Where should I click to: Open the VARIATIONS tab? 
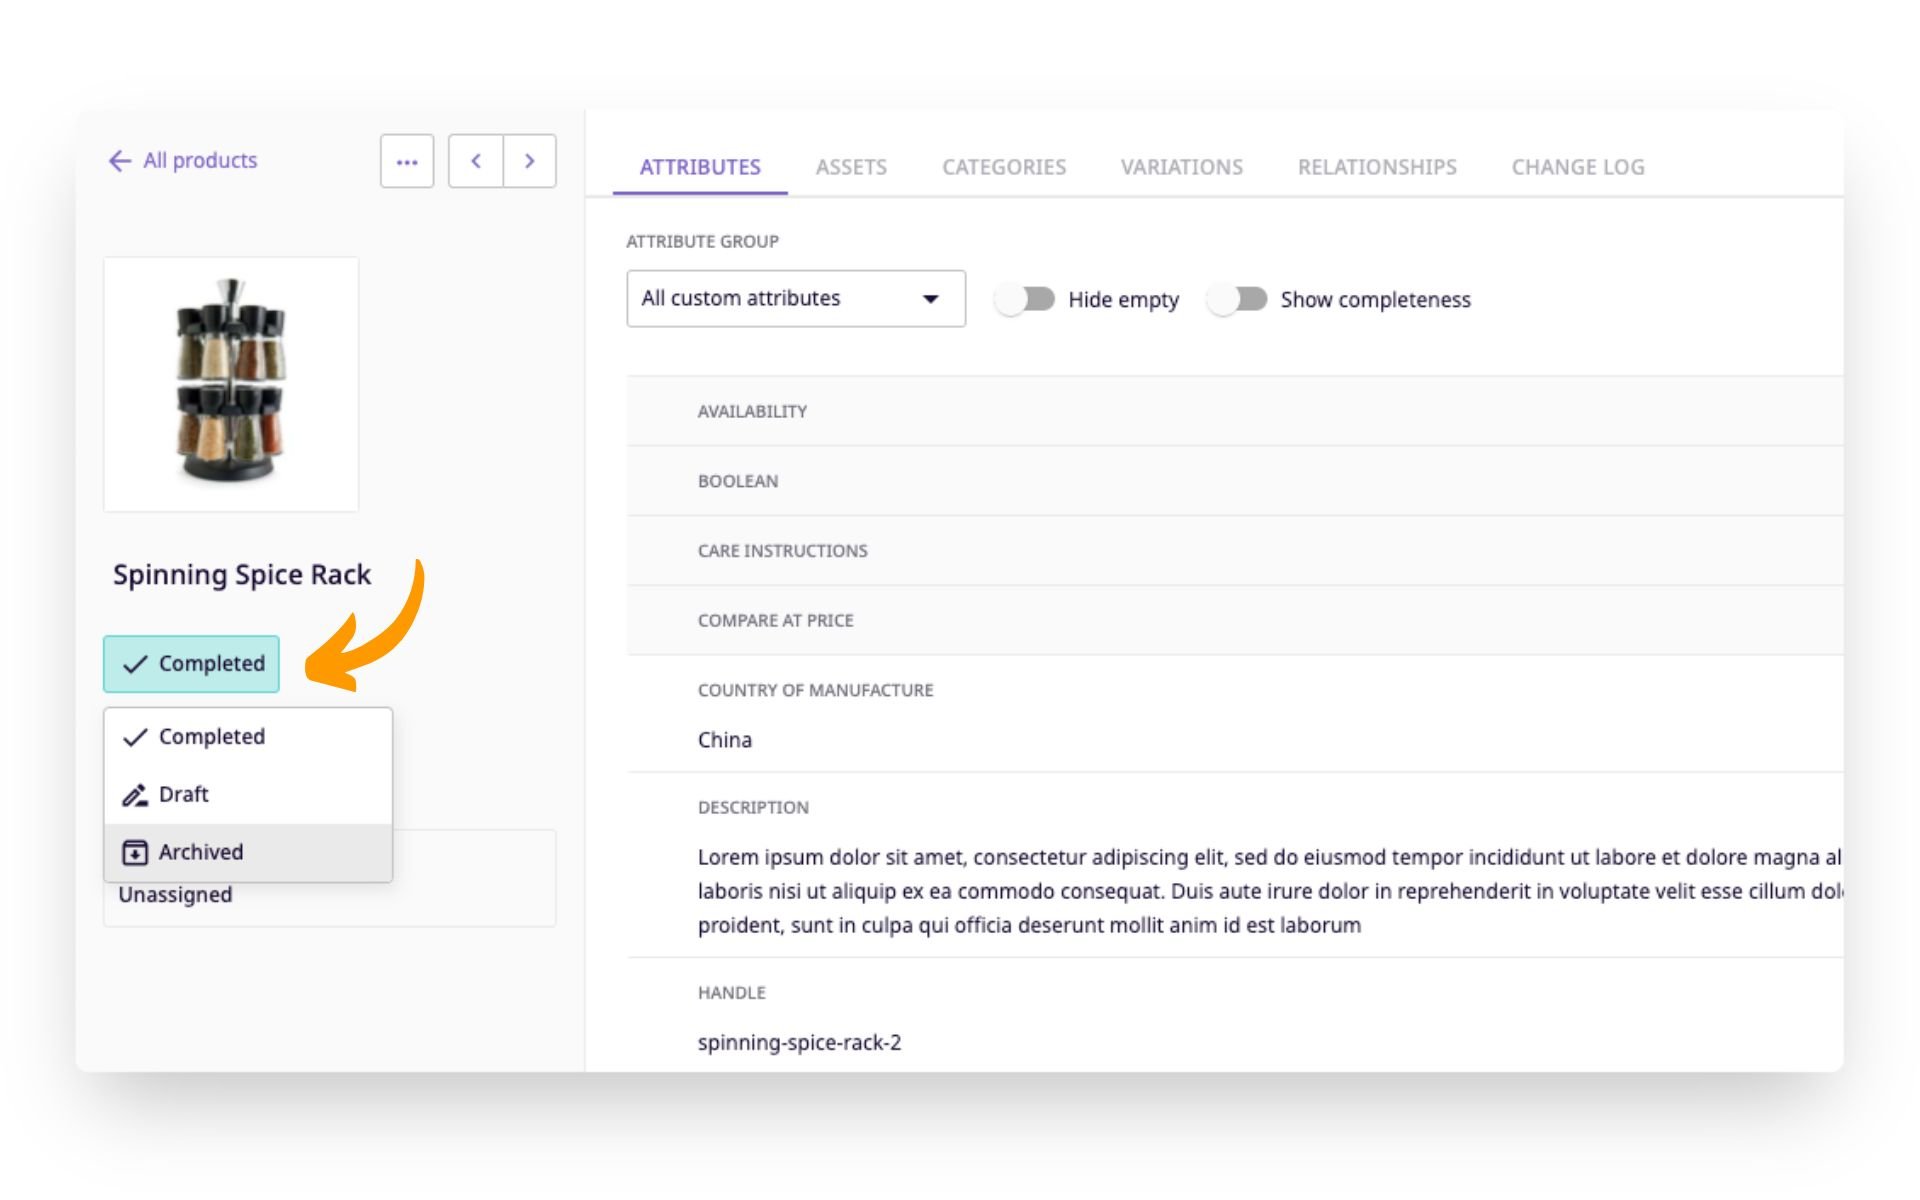click(x=1182, y=167)
